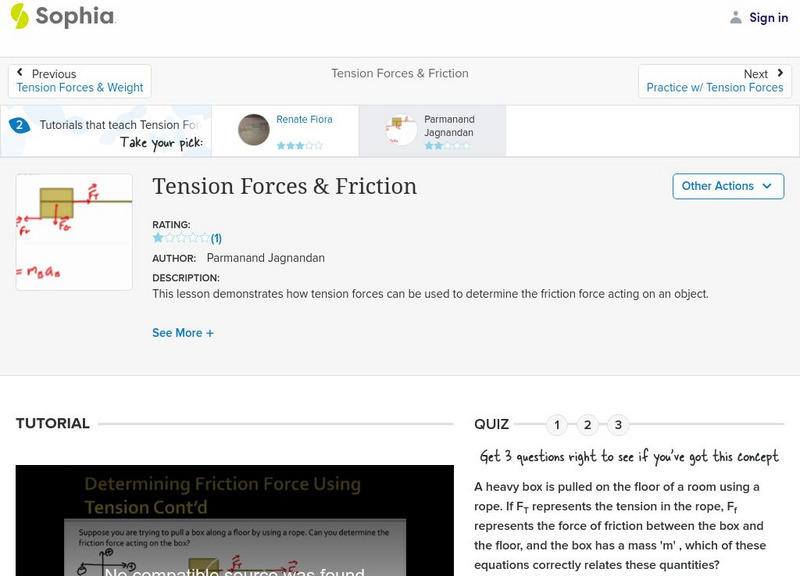
Task: Click the first rating star under RATING
Action: 156,238
